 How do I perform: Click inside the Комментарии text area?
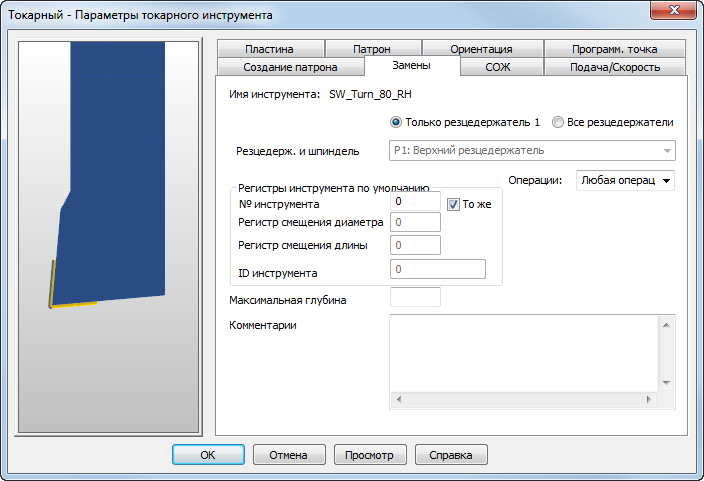[524, 353]
